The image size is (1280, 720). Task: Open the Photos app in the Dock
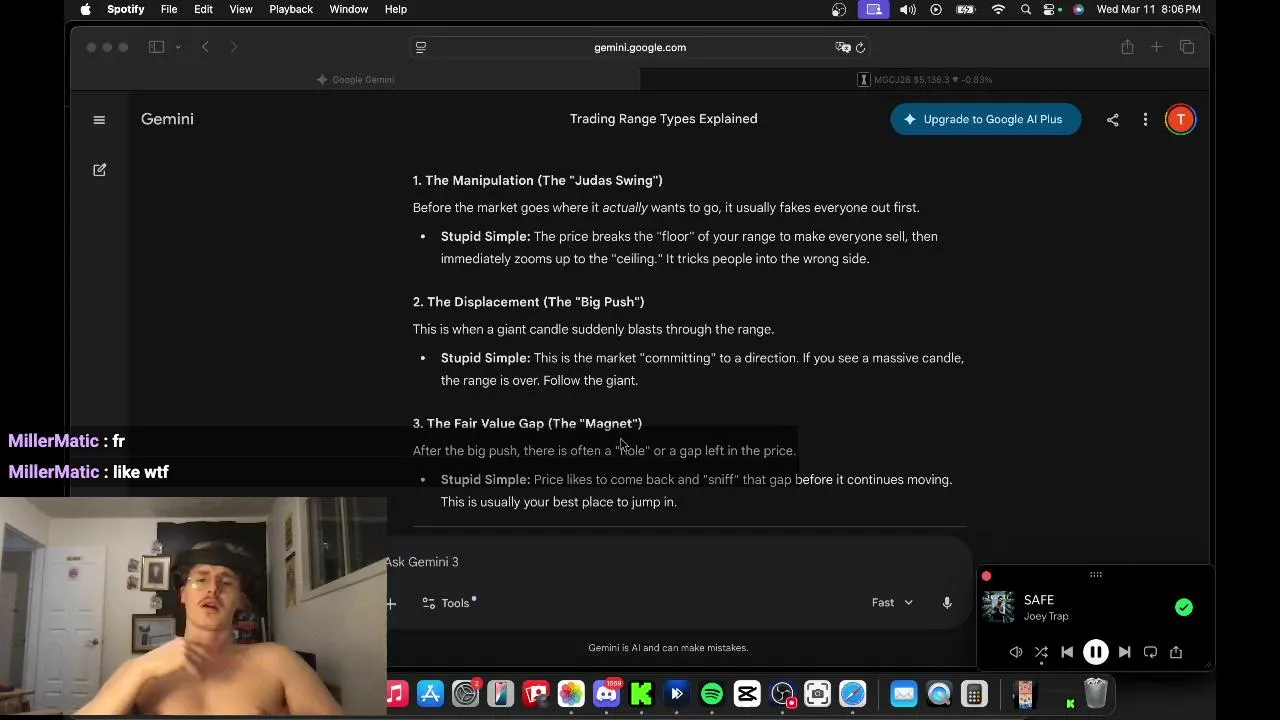571,694
